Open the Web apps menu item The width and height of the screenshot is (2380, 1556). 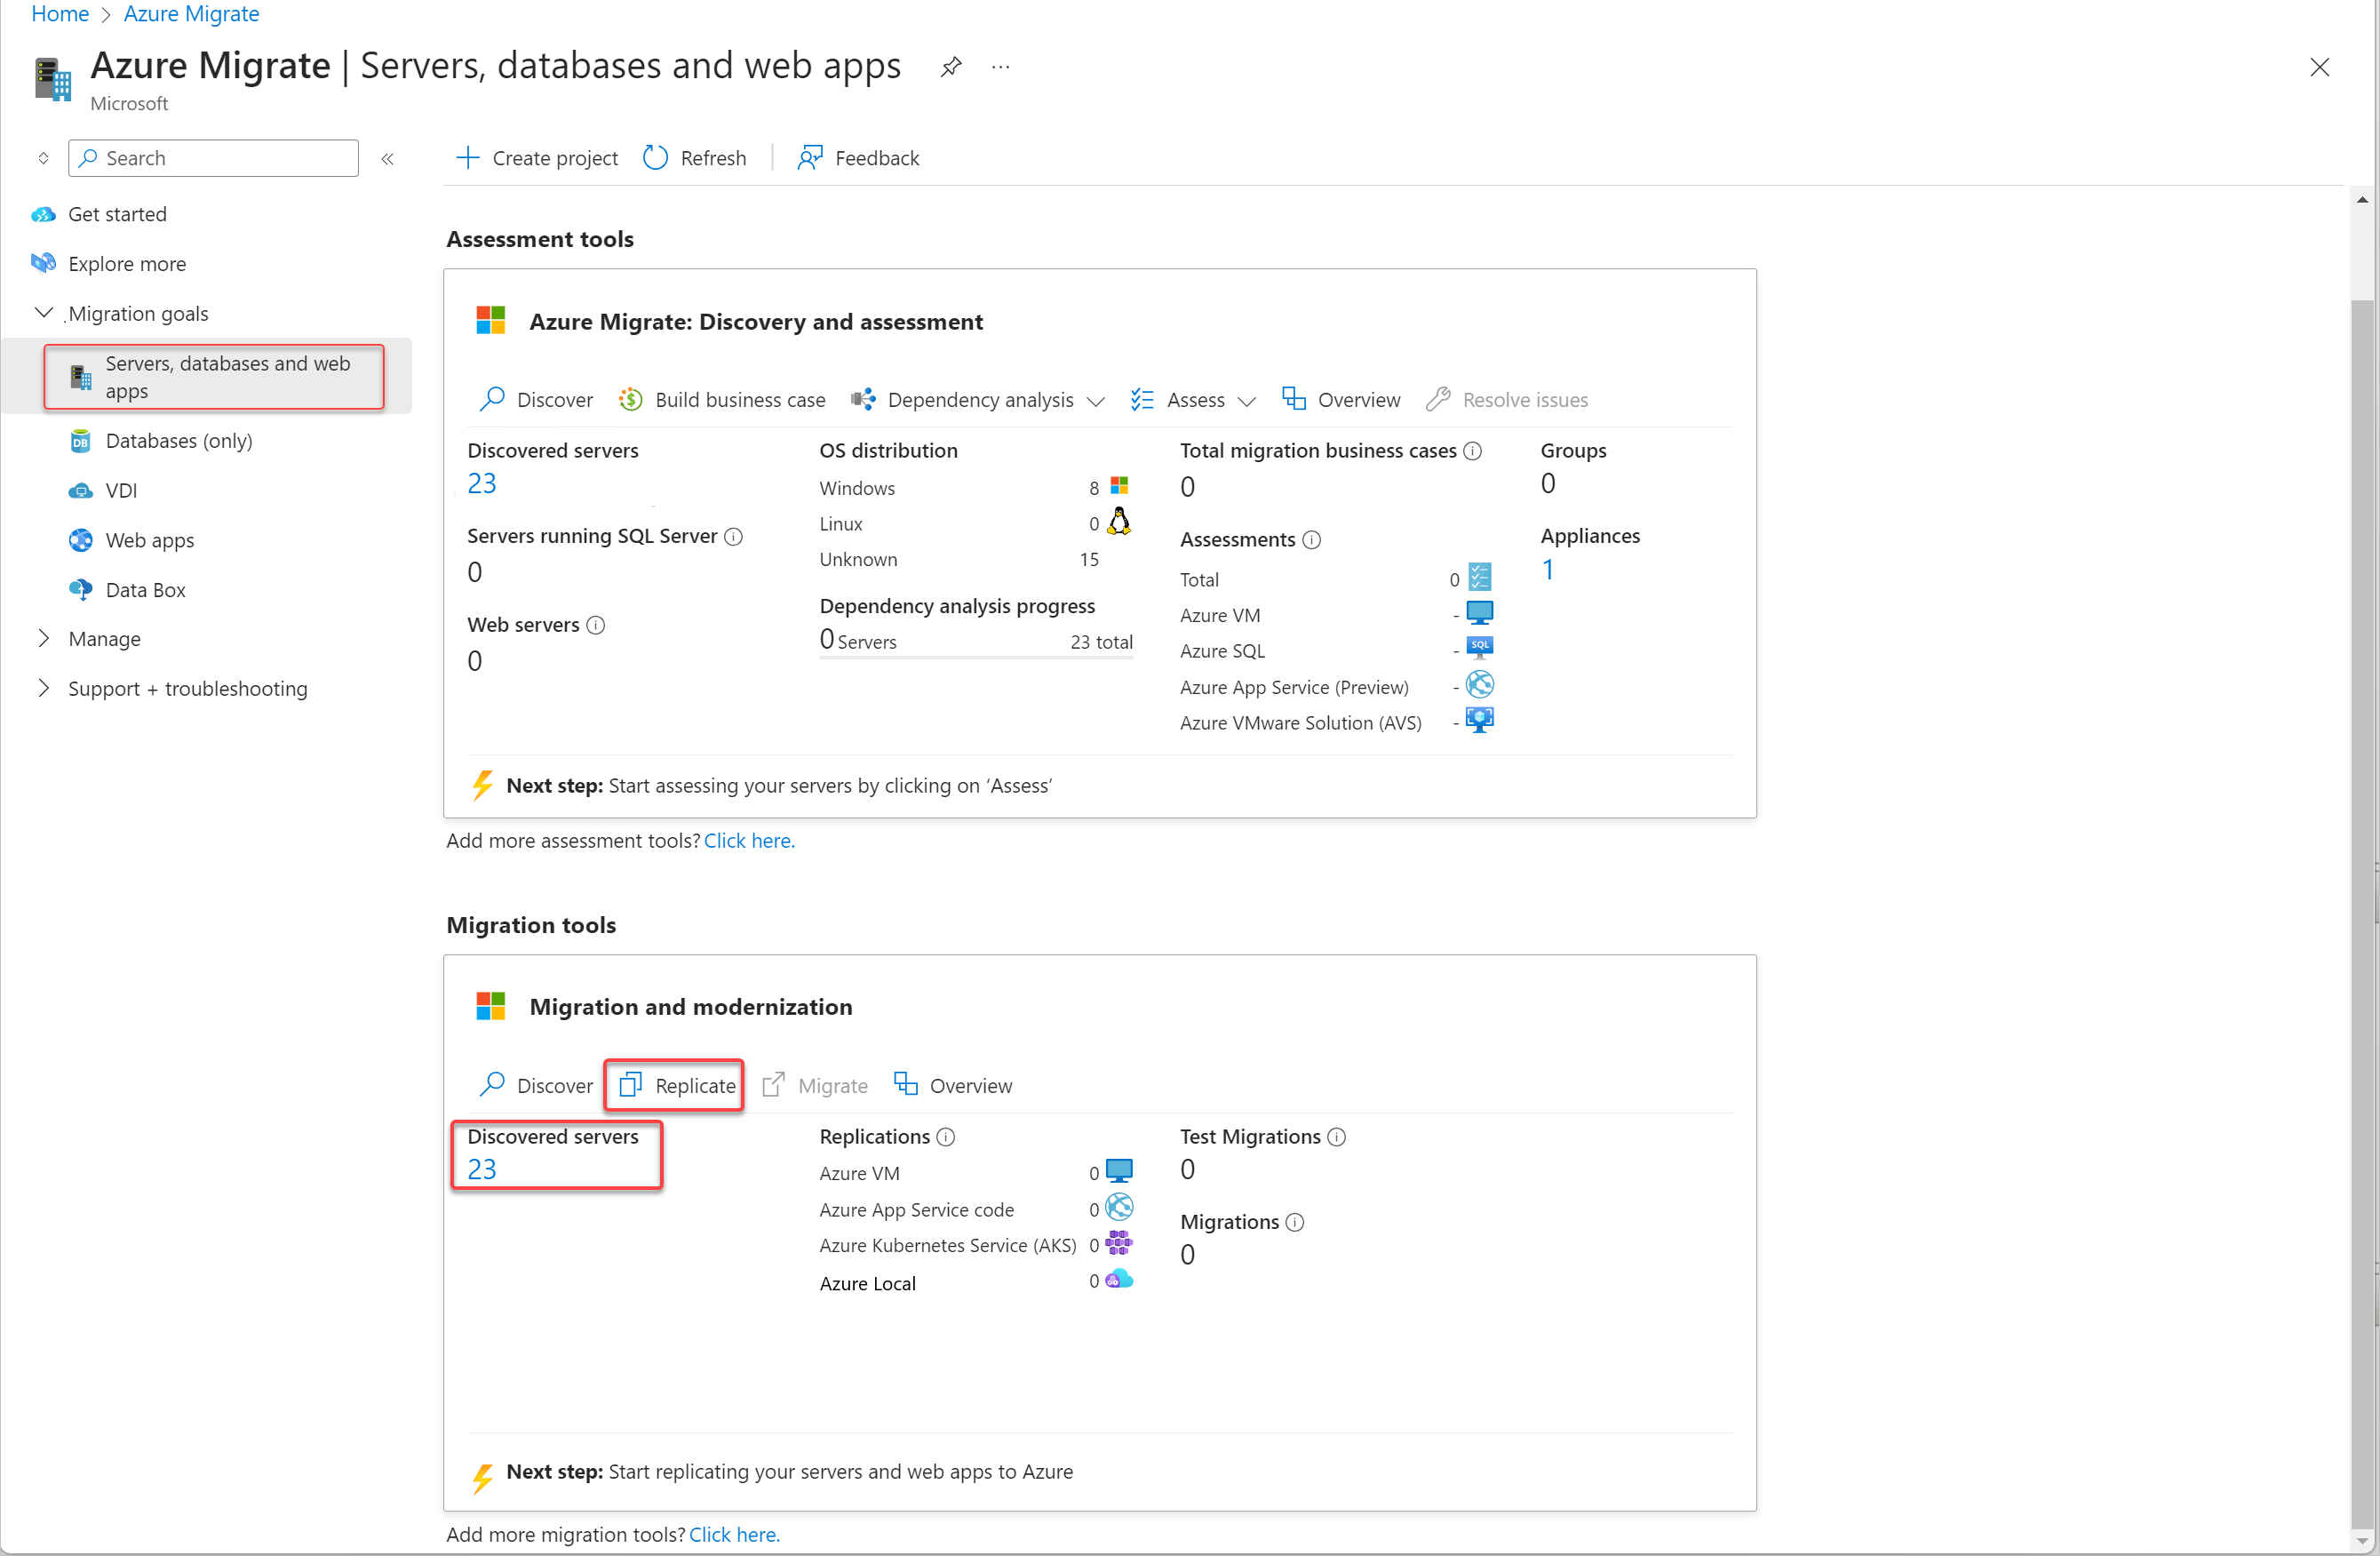coord(150,540)
